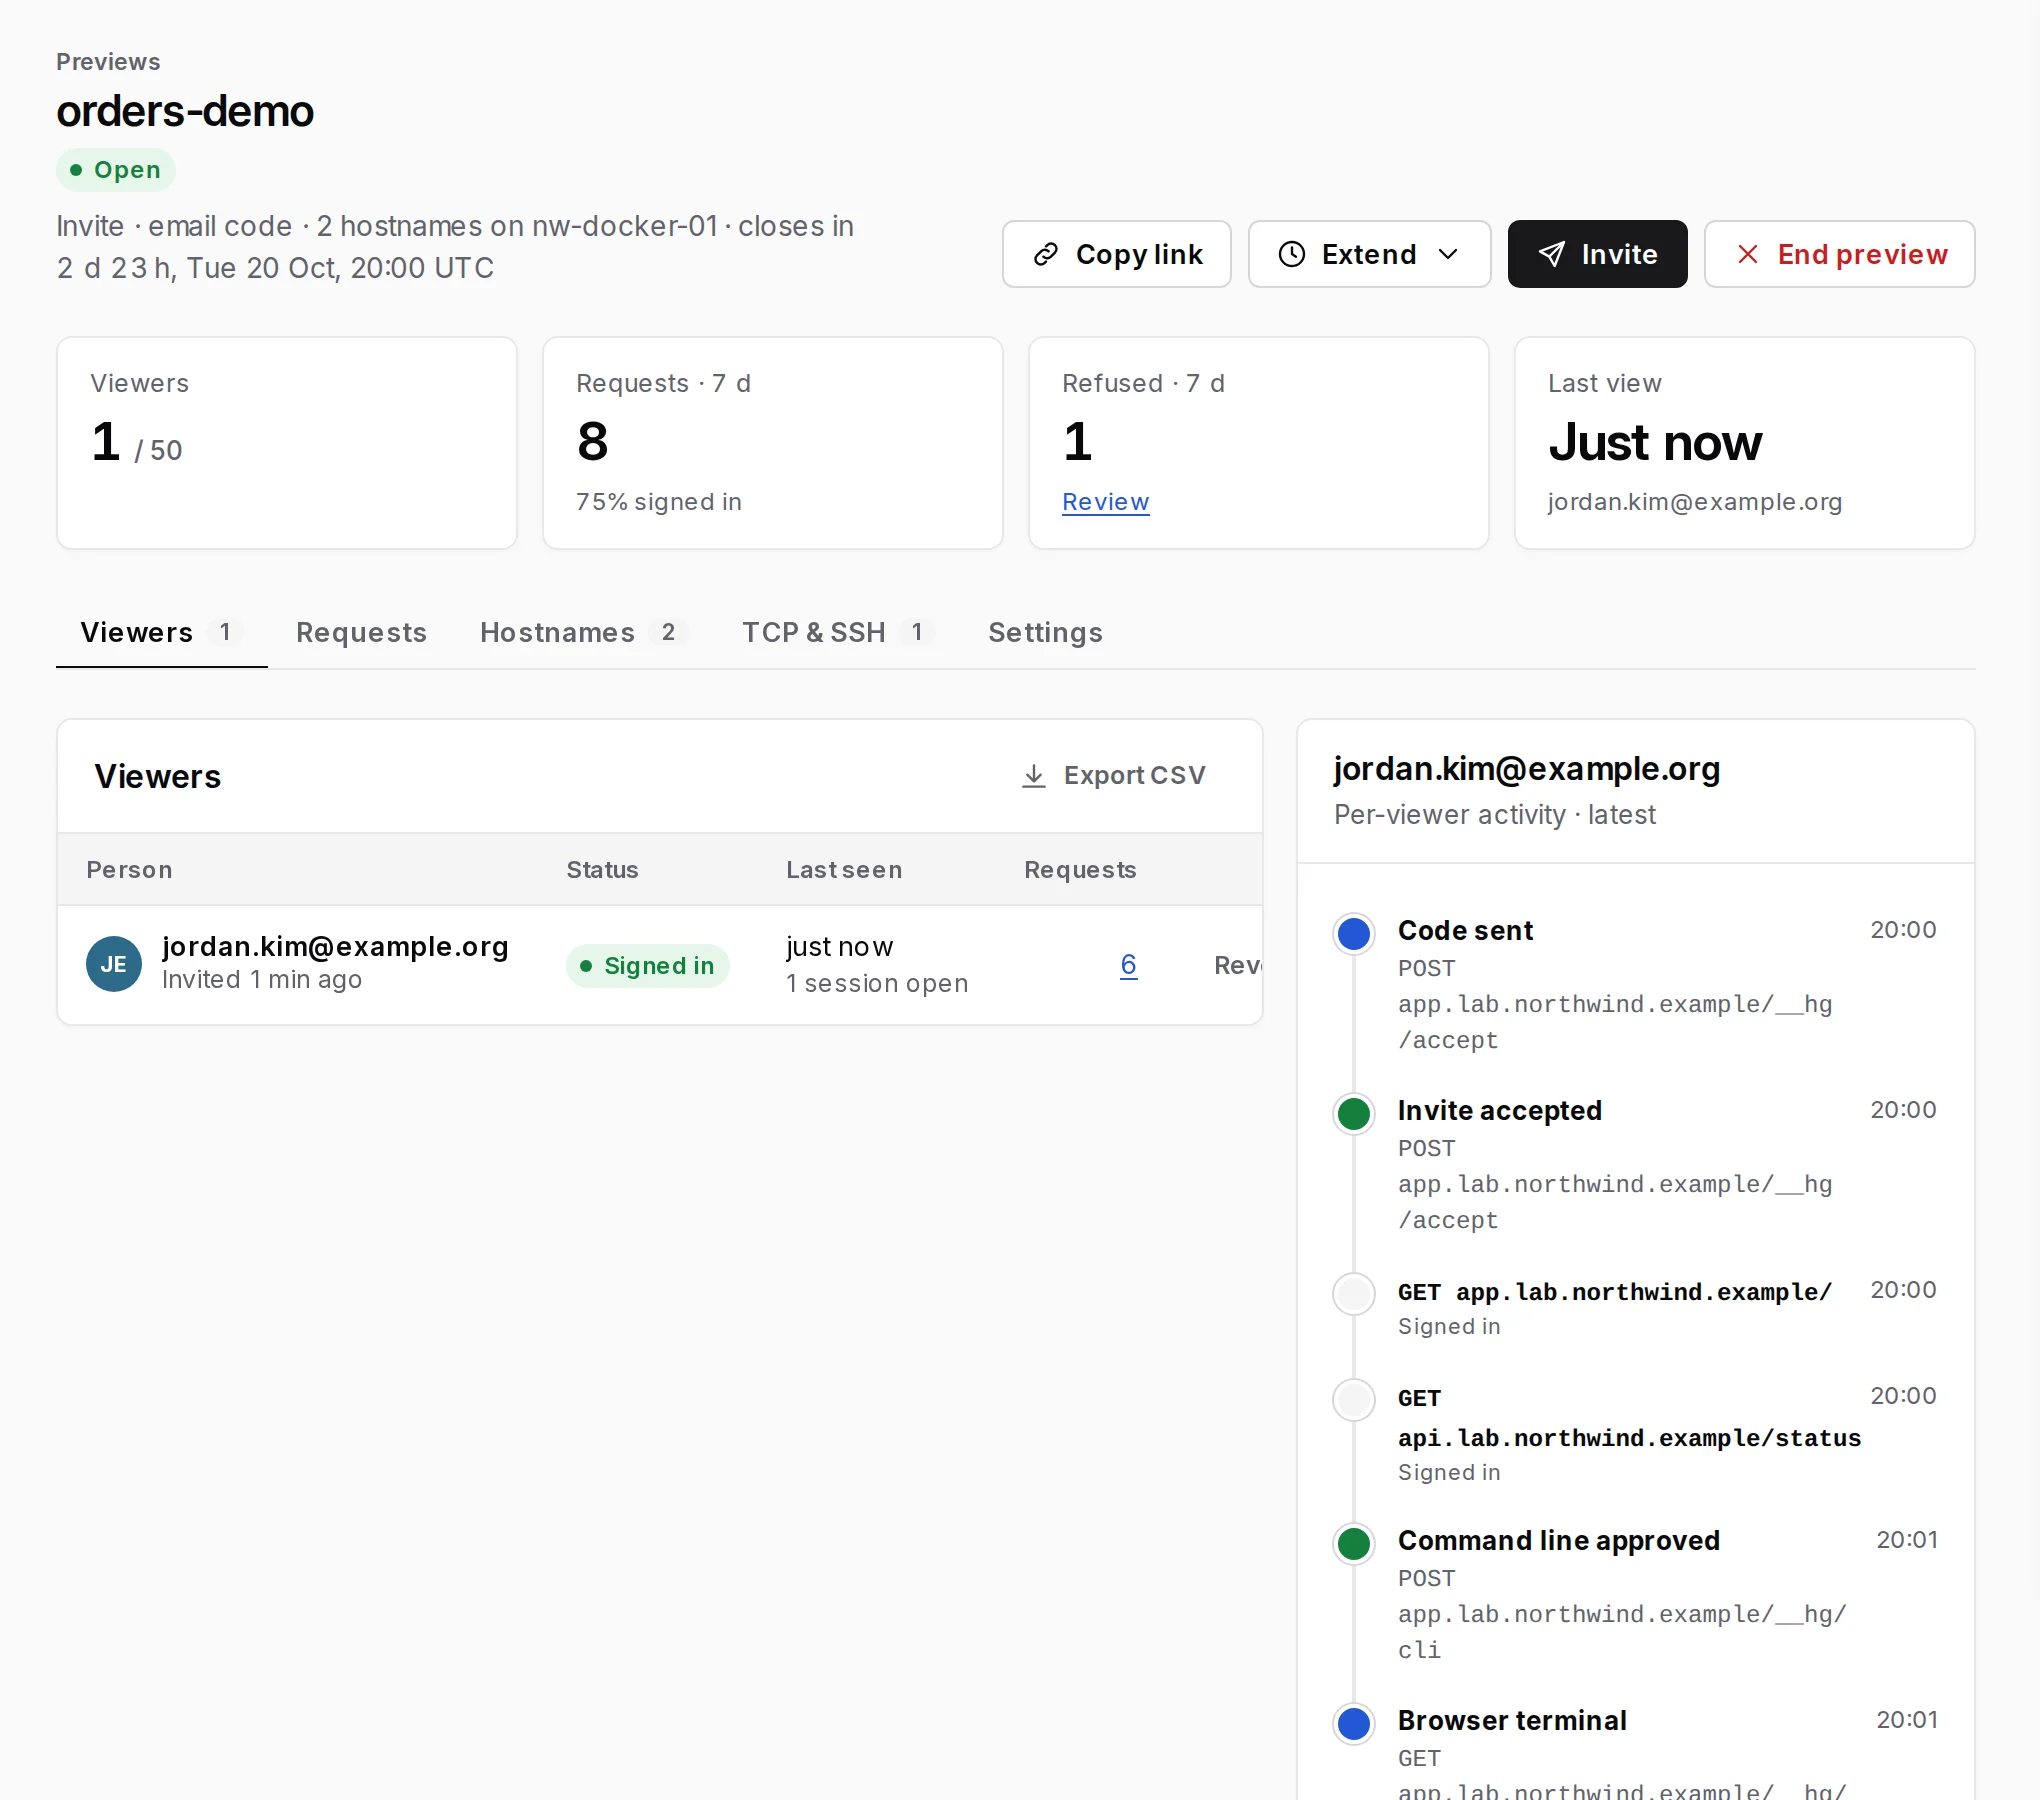
Task: Click the Requests 7 d stat card
Action: point(773,443)
